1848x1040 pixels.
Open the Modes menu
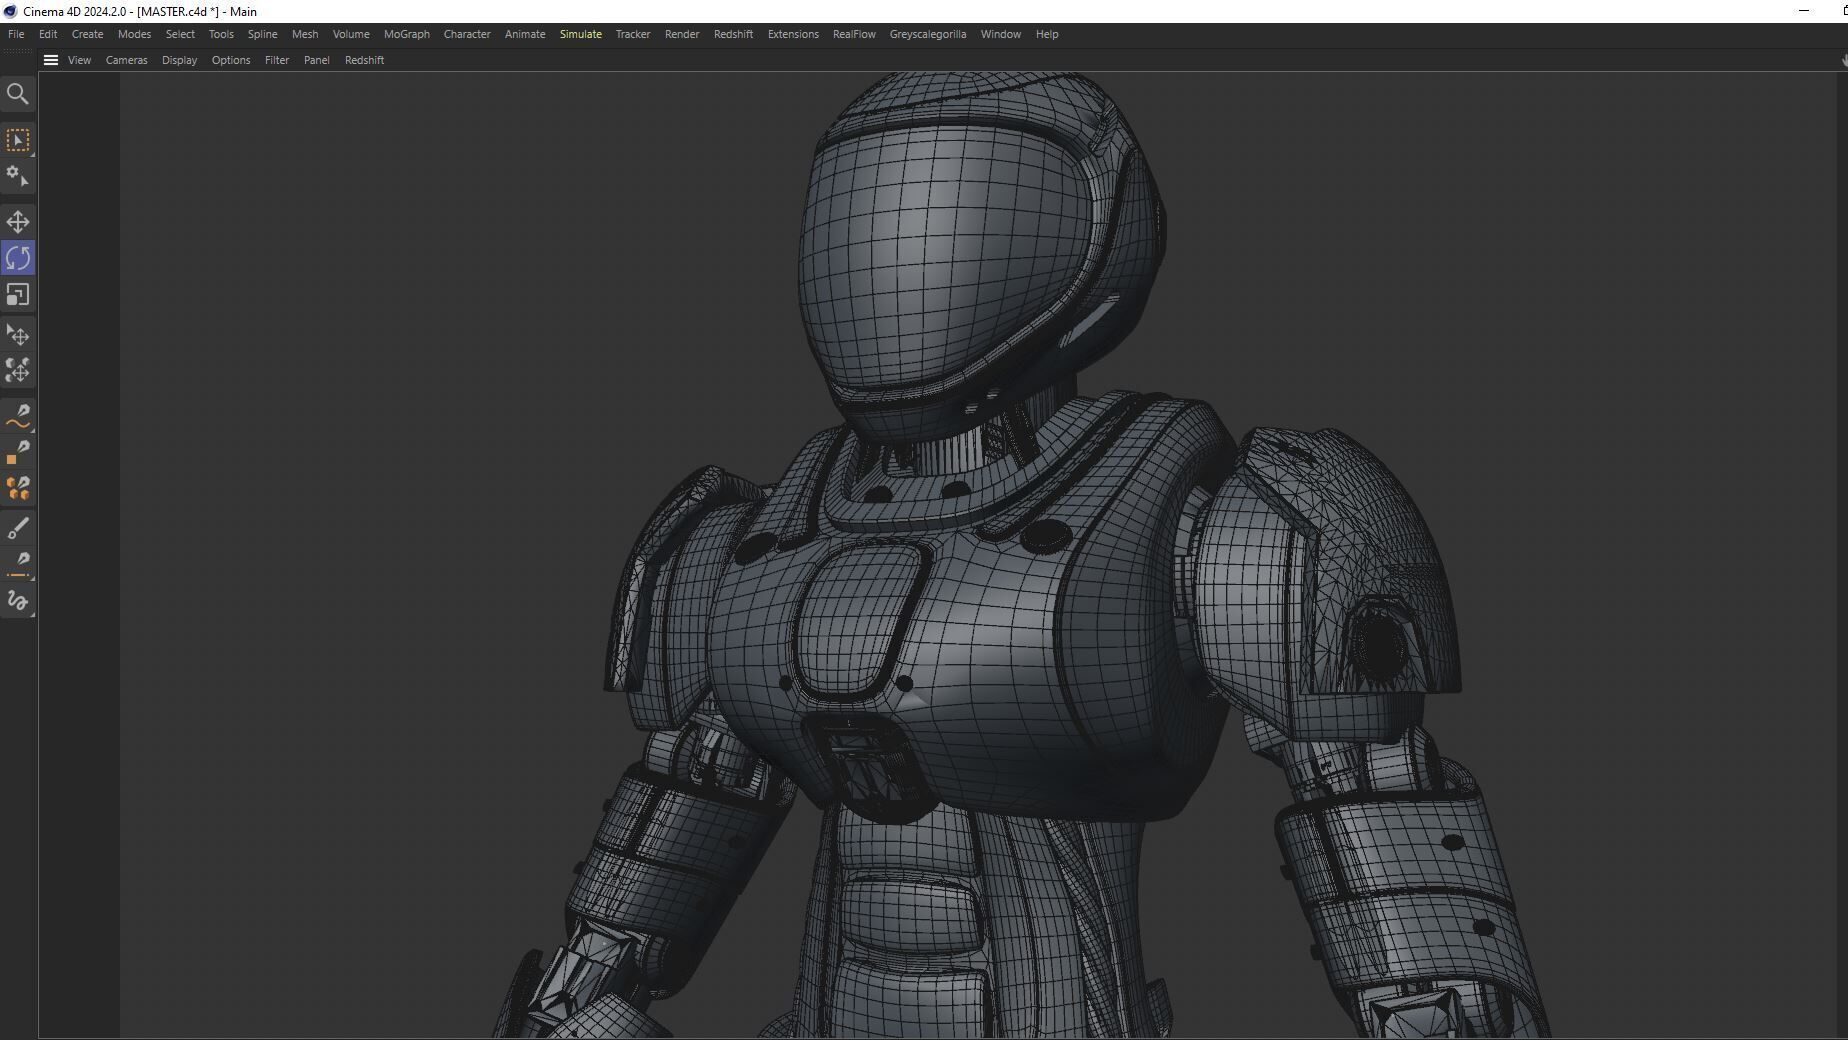(135, 34)
